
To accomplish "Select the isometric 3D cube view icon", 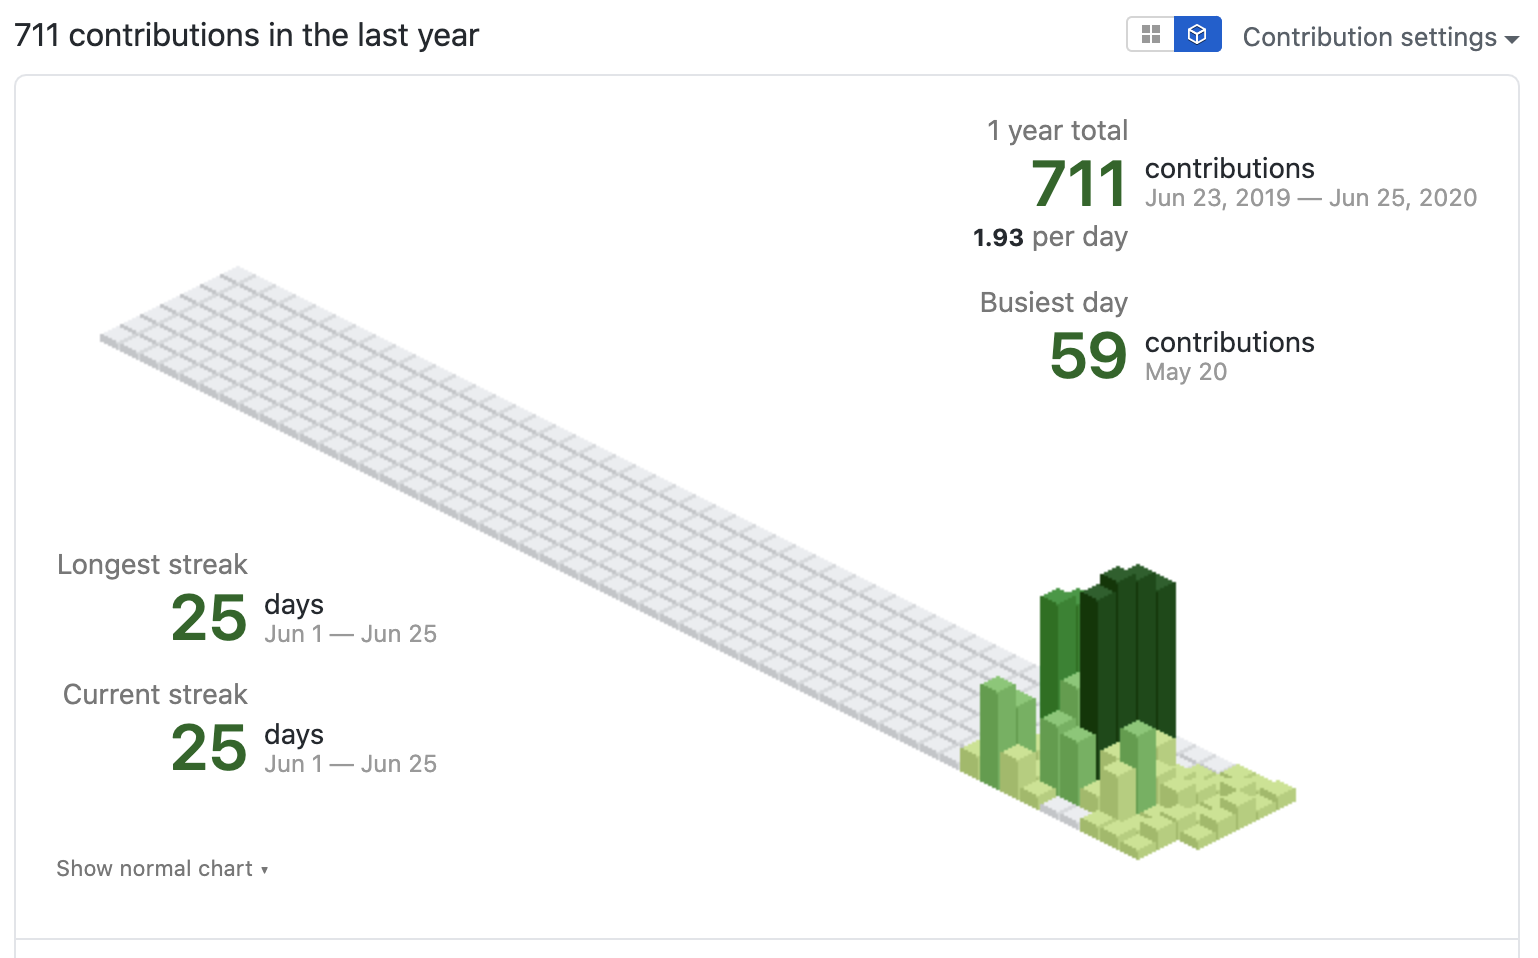I will 1197,35.
